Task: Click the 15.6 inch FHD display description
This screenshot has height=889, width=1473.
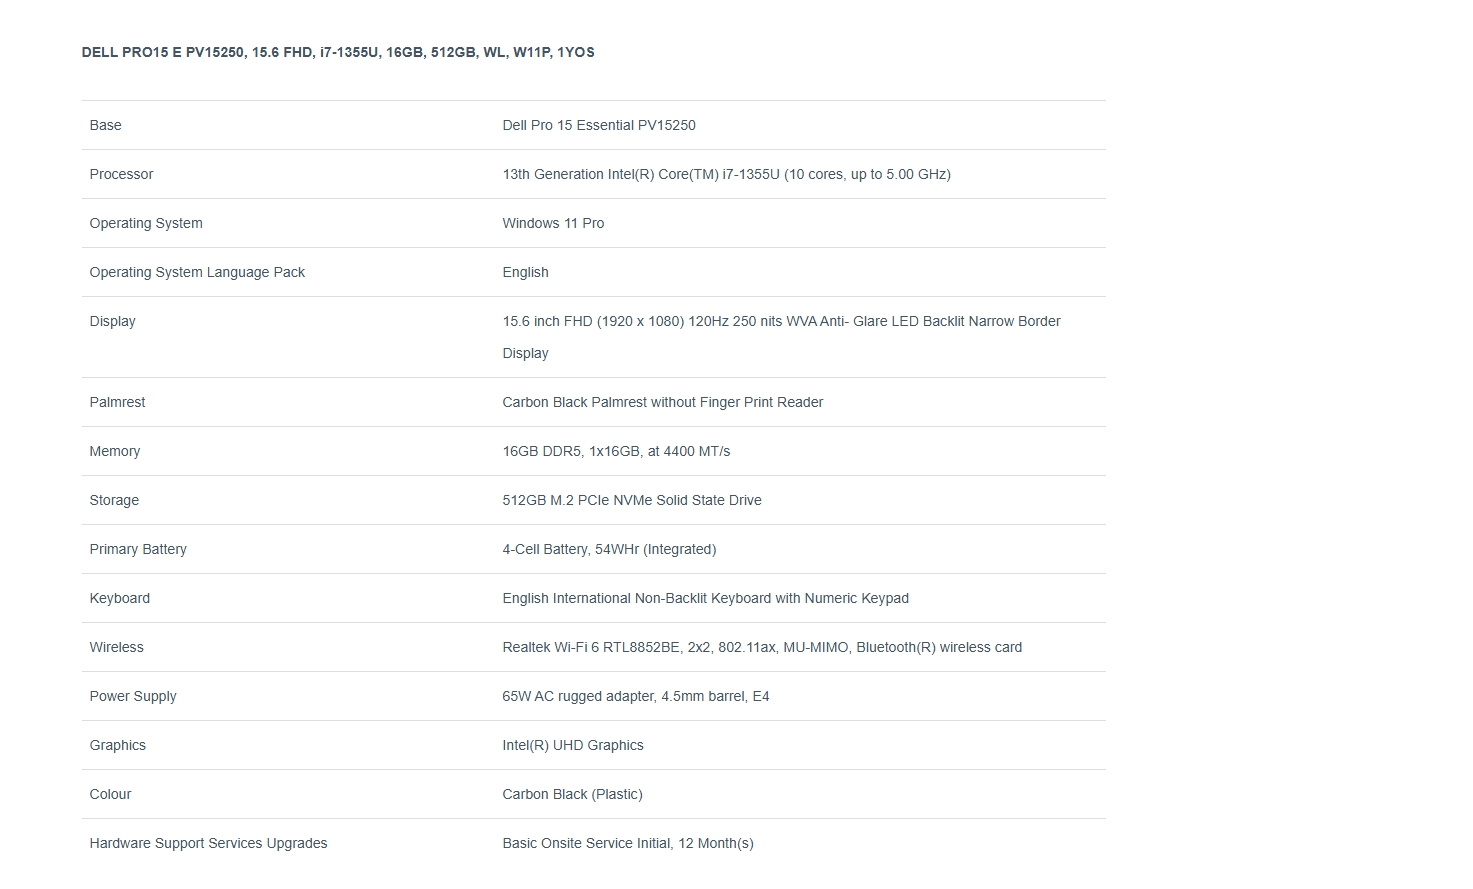Action: [781, 337]
